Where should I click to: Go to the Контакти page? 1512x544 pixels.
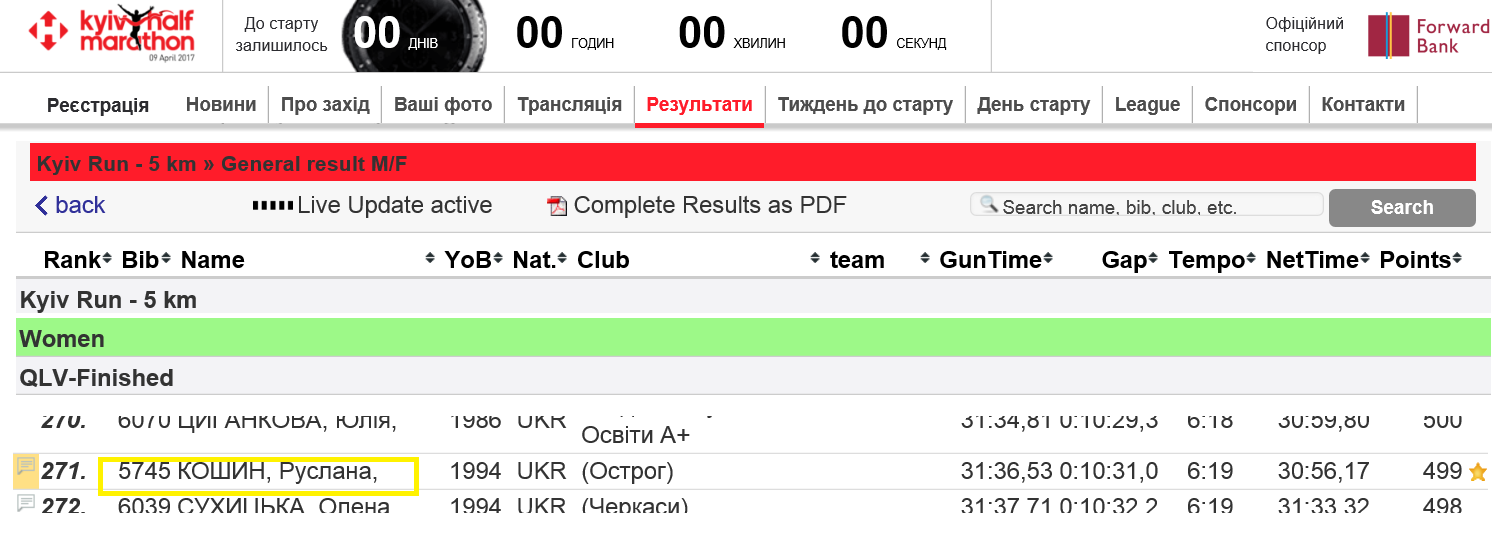click(1363, 104)
